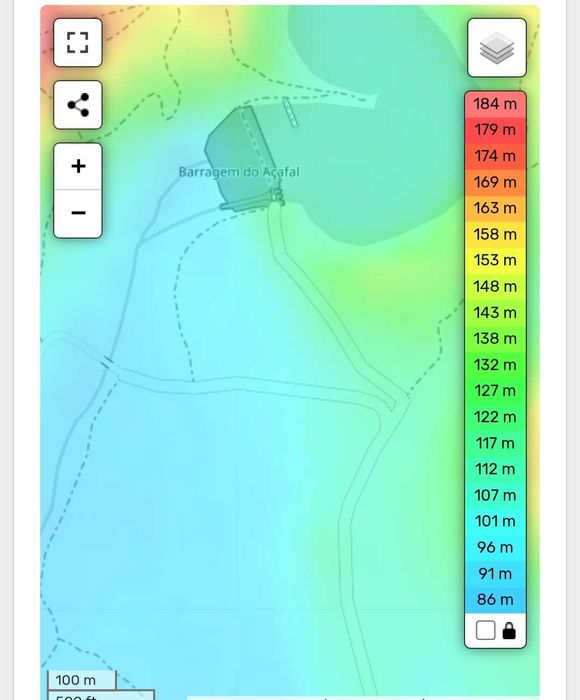
Task: Share this map via share icon
Action: pos(78,105)
